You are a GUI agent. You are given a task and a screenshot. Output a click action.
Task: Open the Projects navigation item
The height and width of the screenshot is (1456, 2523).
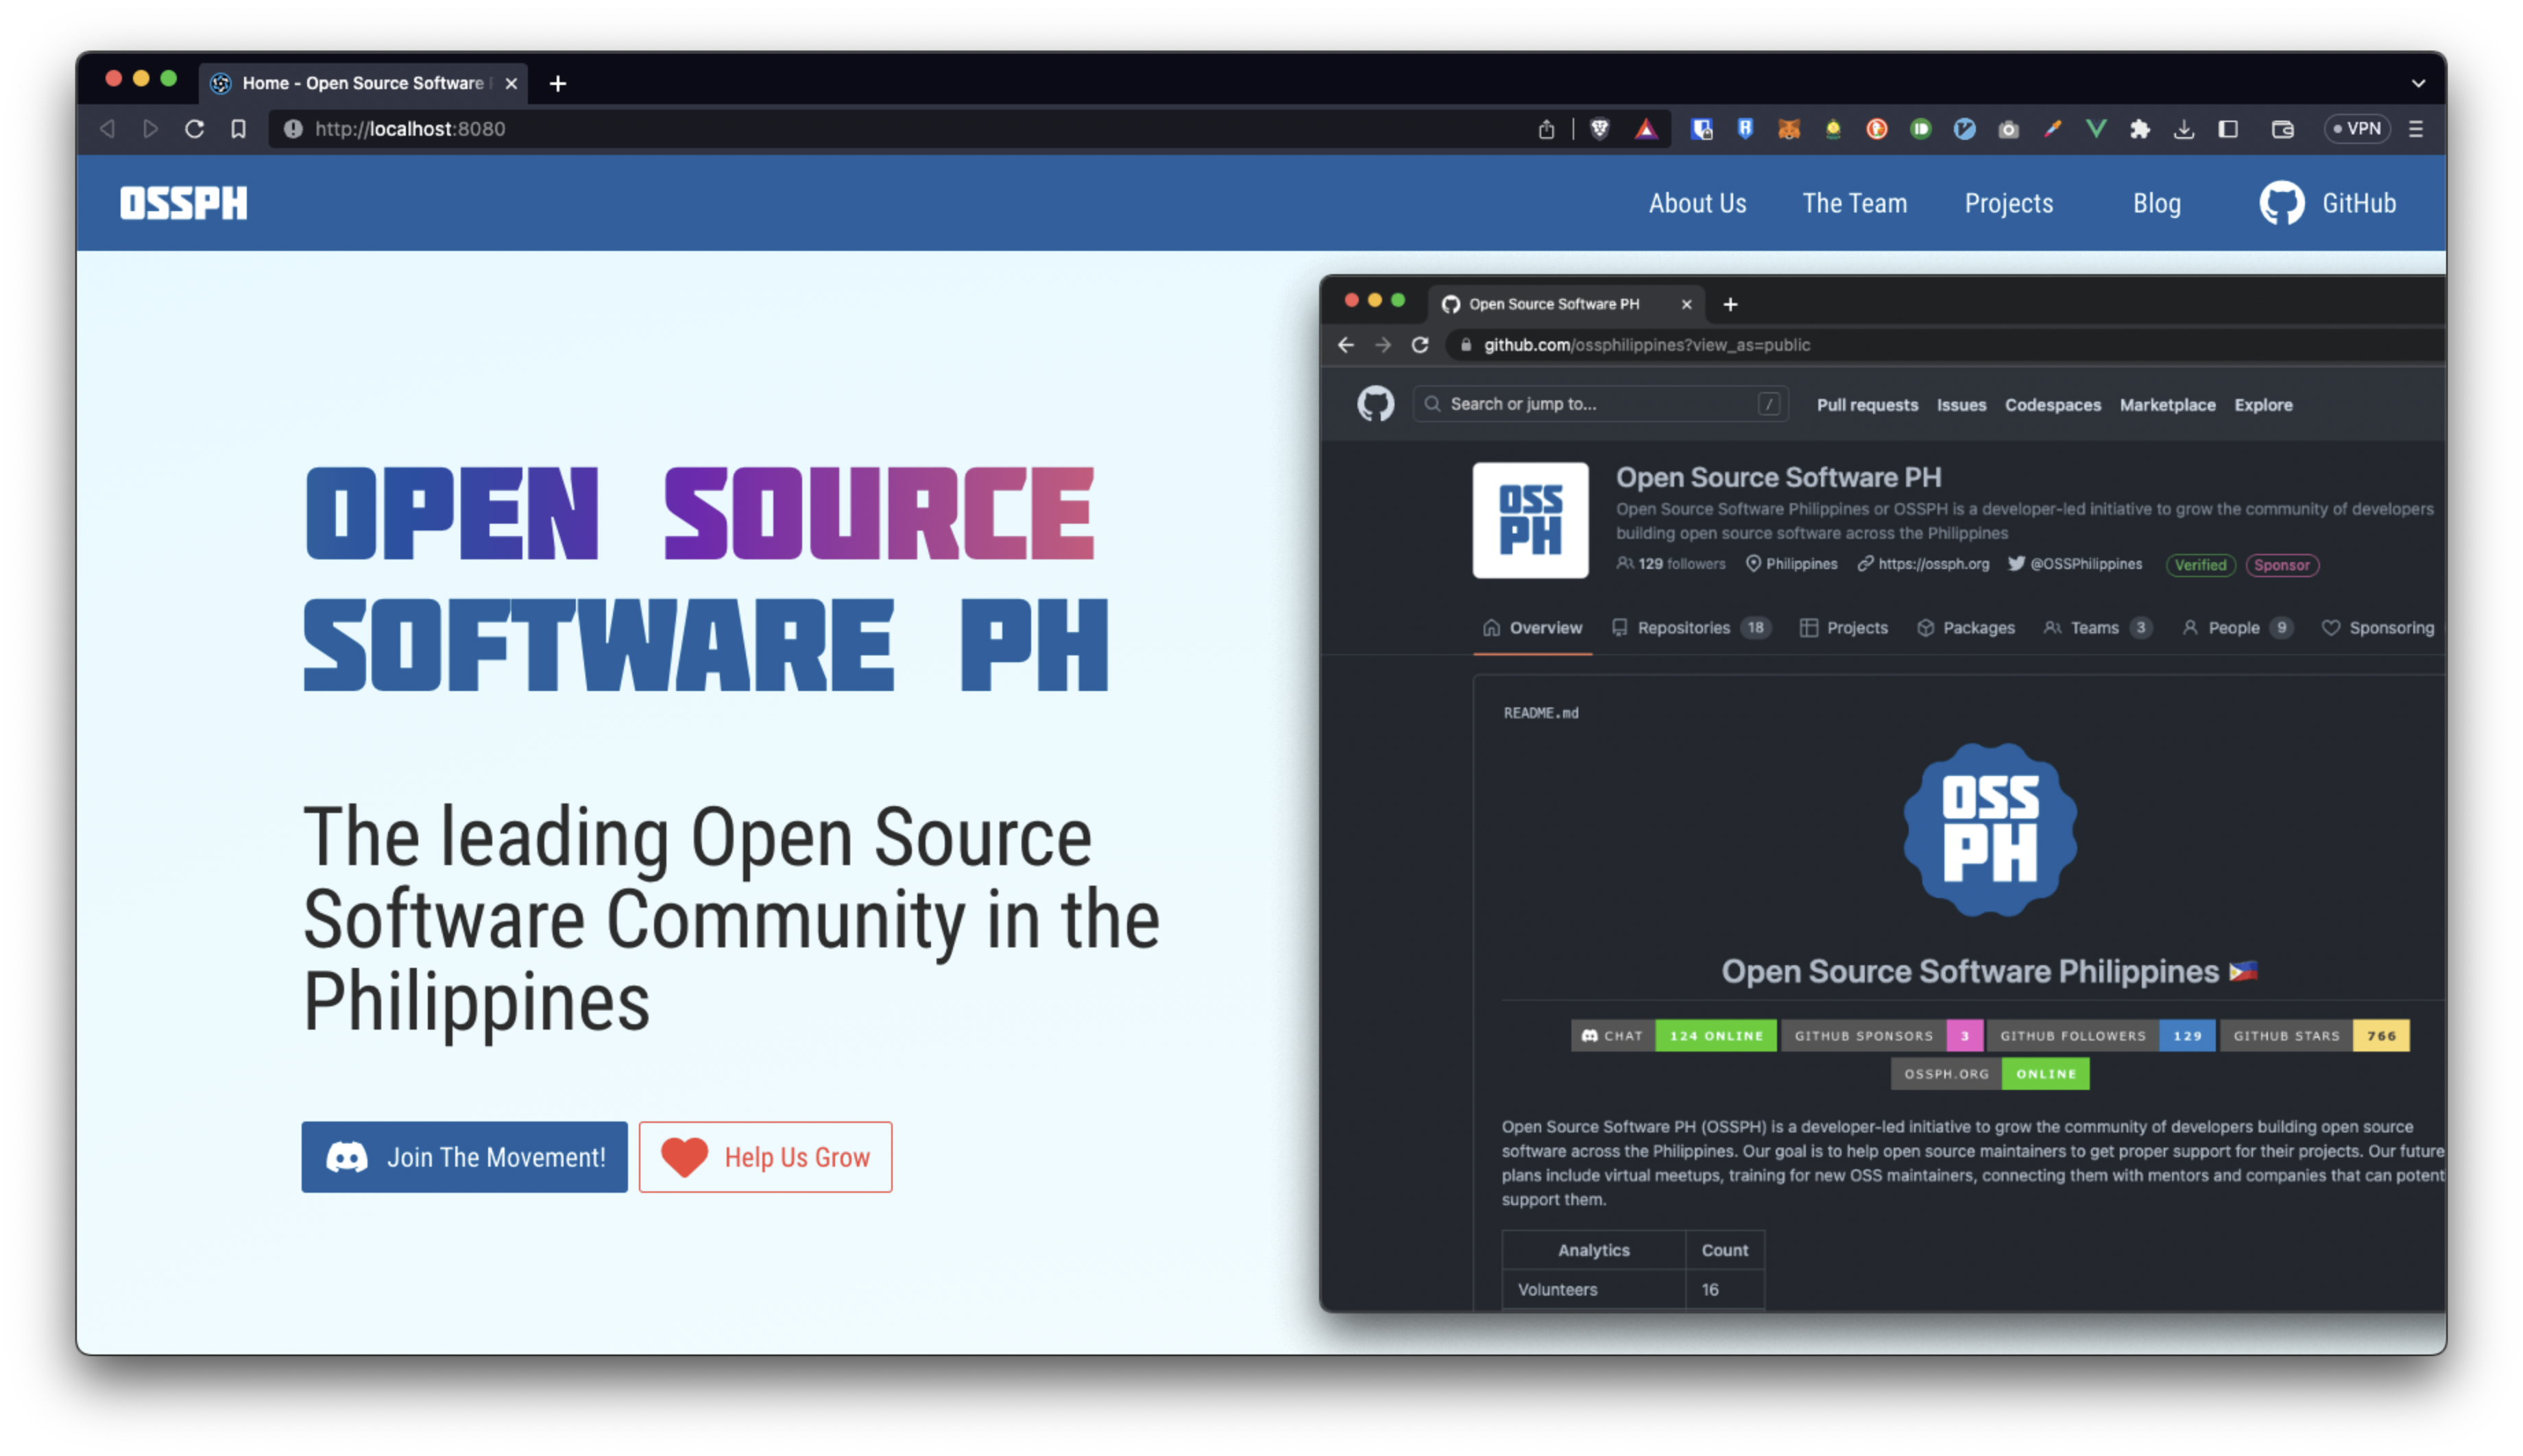[2008, 203]
